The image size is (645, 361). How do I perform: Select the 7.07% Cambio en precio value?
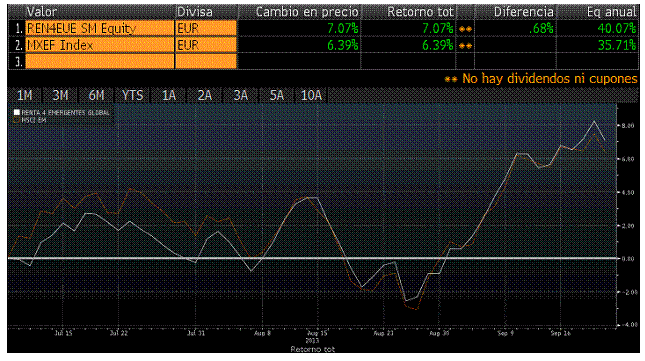pos(343,28)
